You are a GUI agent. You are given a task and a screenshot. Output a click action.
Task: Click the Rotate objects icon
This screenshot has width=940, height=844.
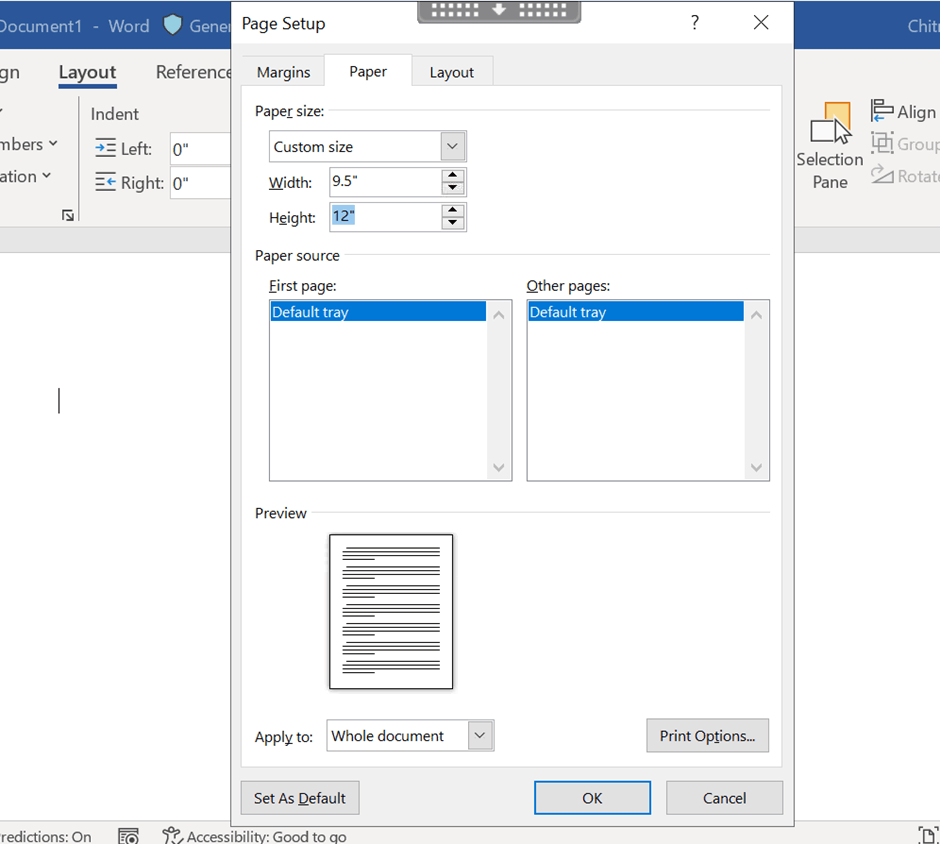tap(882, 175)
